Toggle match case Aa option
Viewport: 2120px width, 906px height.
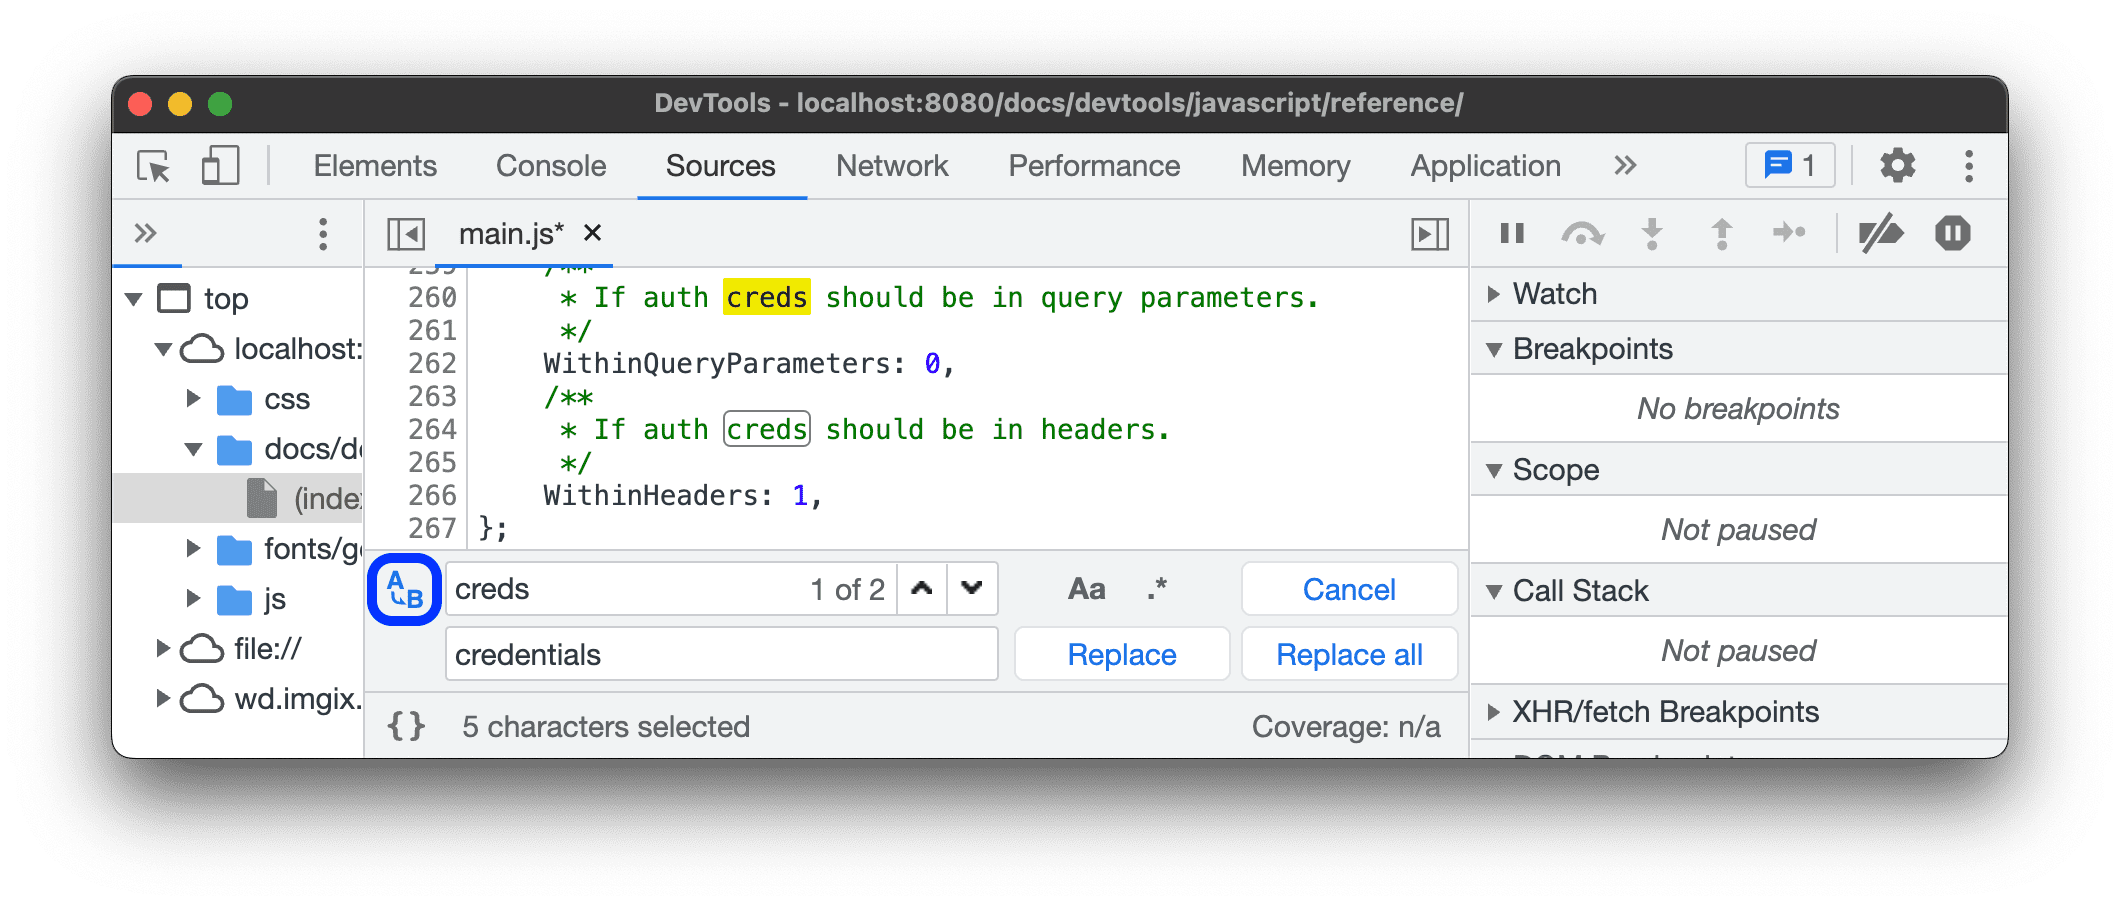coord(1086,590)
